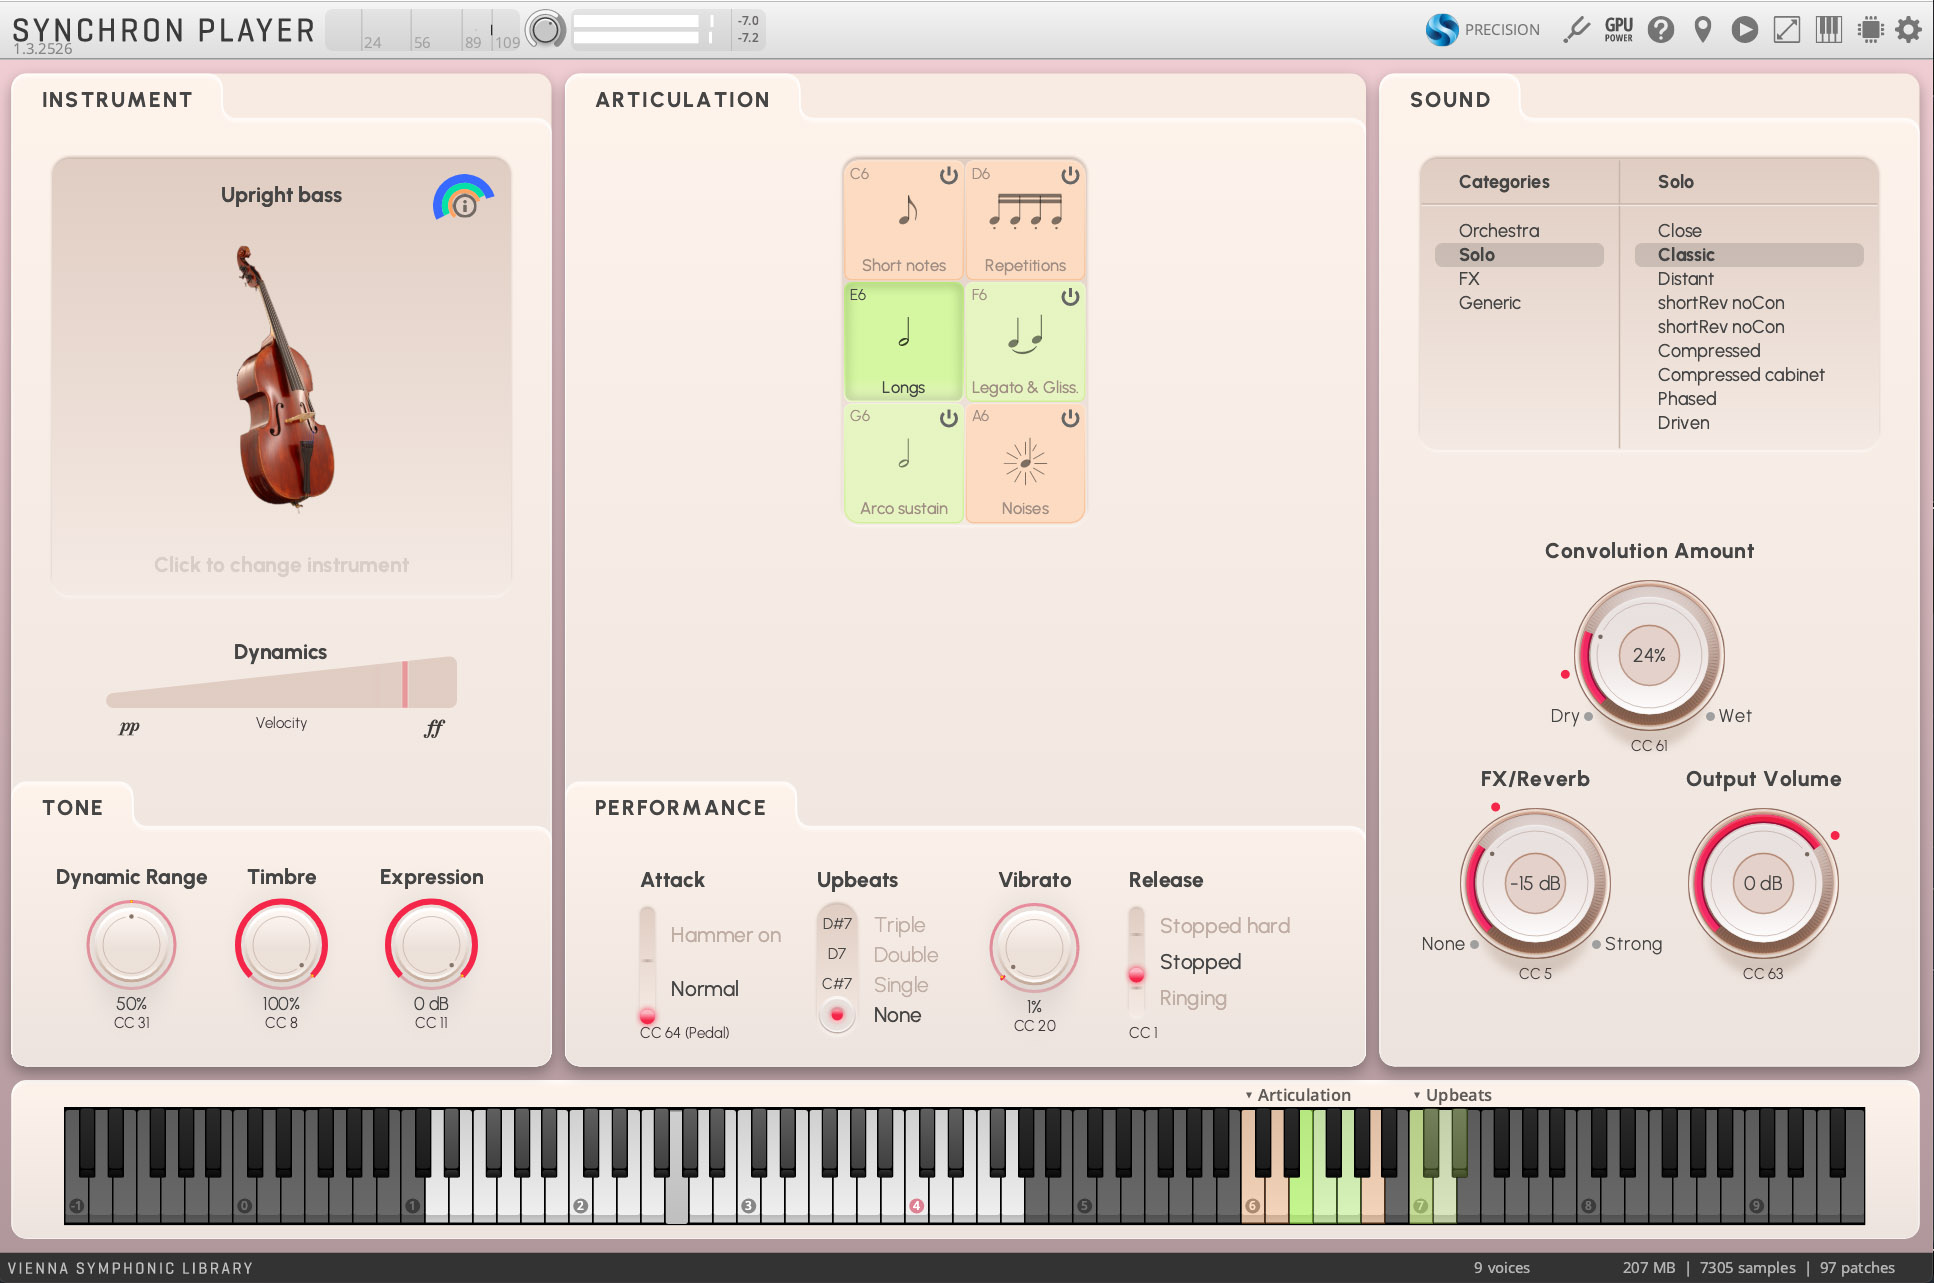Select Solo category
1934x1283 pixels.
[1519, 255]
